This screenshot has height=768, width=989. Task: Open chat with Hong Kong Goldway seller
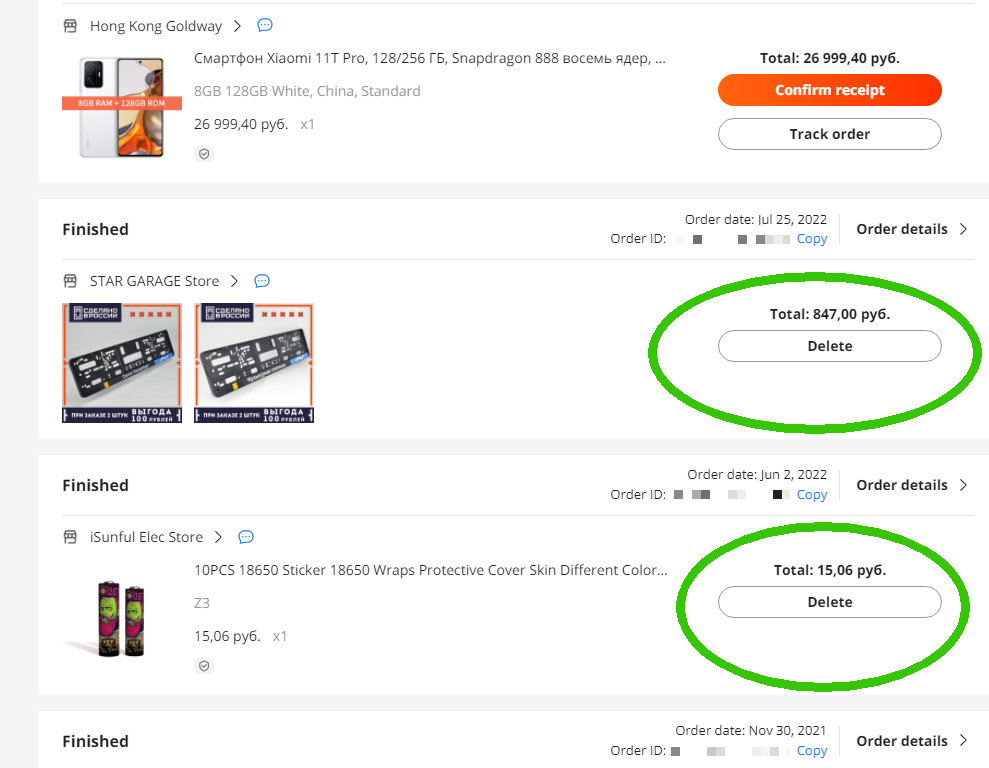(x=265, y=25)
